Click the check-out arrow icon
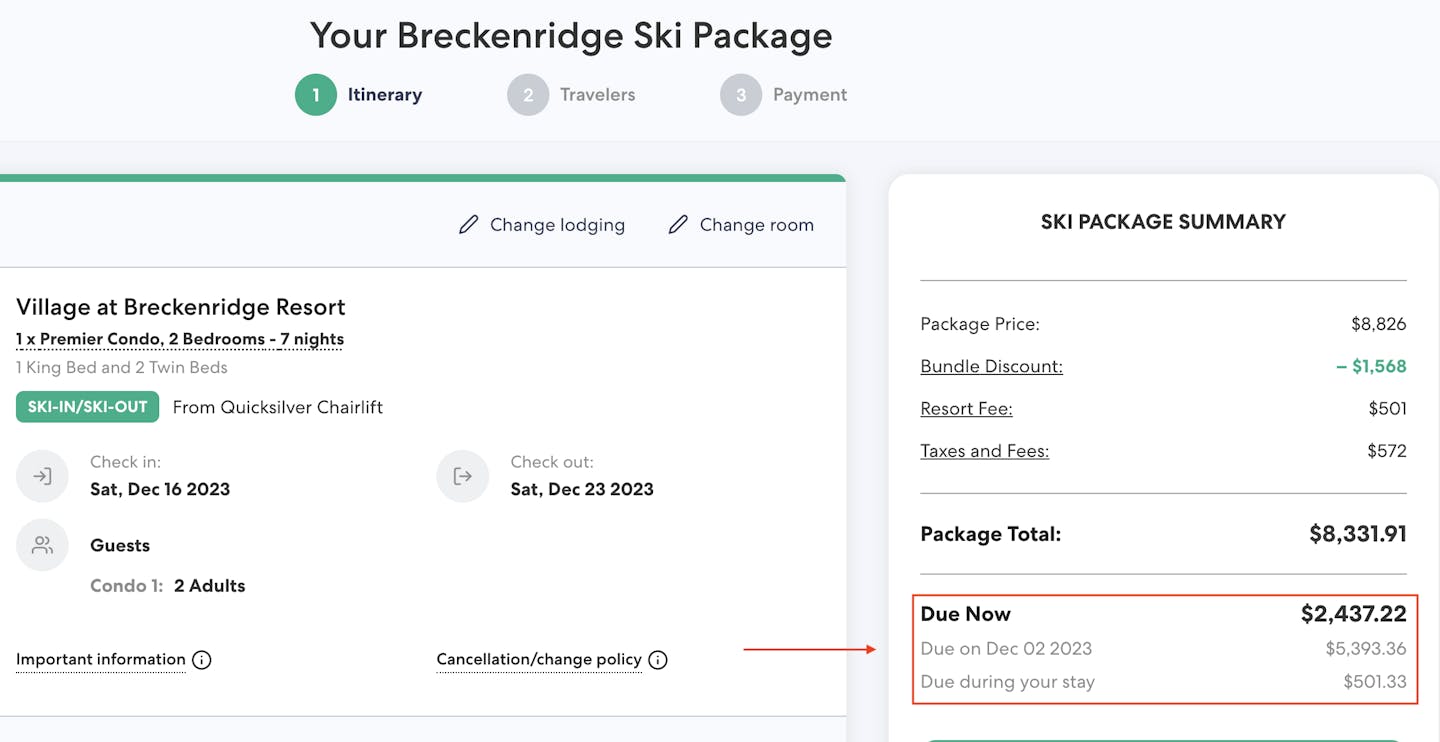The height and width of the screenshot is (742, 1440). point(462,476)
